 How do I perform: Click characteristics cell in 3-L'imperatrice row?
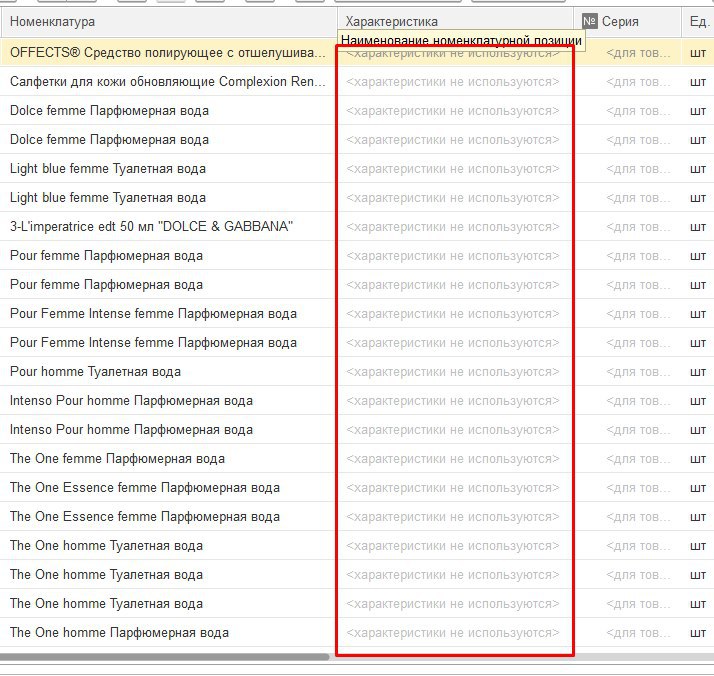pyautogui.click(x=453, y=227)
